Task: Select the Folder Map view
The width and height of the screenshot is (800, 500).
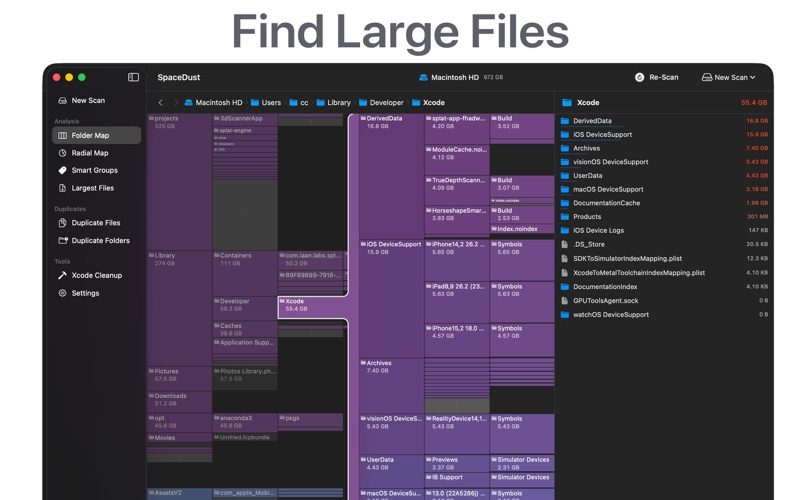Action: [96, 135]
